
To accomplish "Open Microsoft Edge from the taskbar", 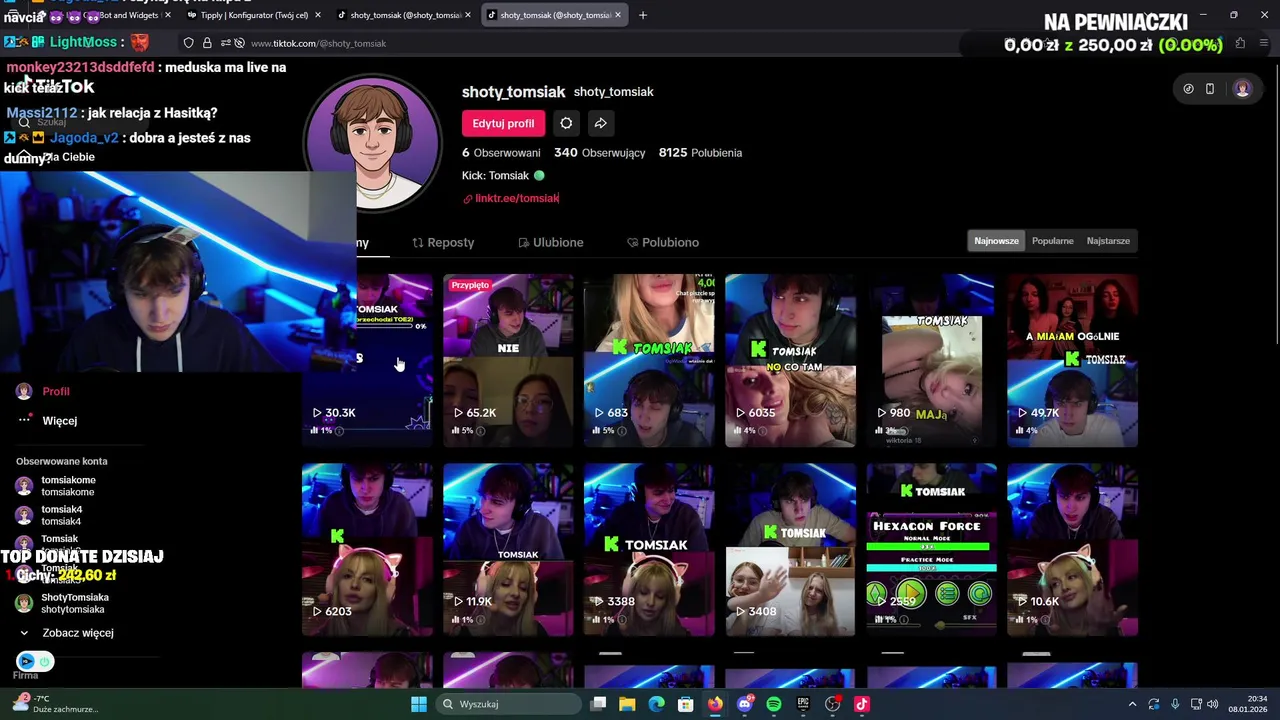I will pos(656,704).
